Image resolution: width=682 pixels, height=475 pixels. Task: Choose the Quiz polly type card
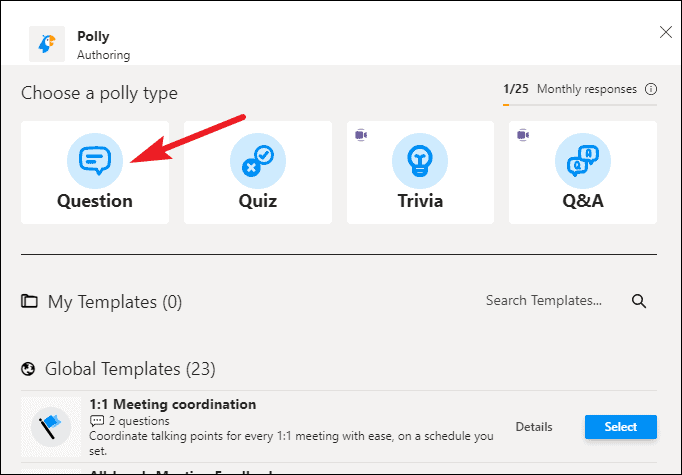(258, 173)
